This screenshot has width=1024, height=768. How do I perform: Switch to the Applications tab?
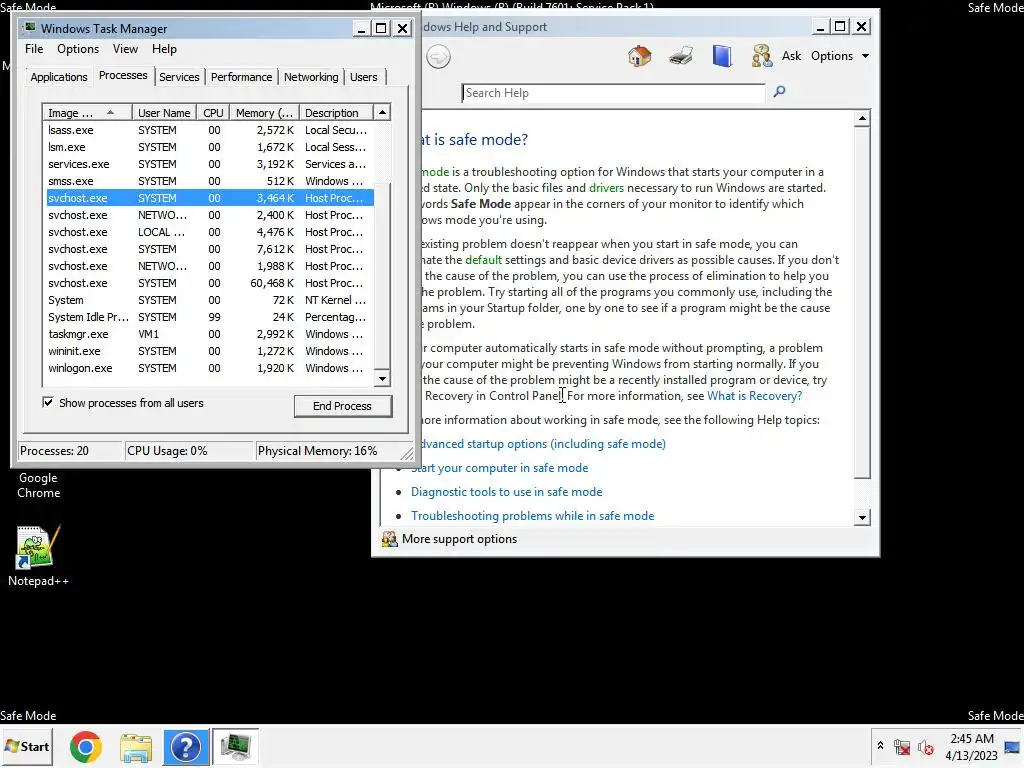59,77
